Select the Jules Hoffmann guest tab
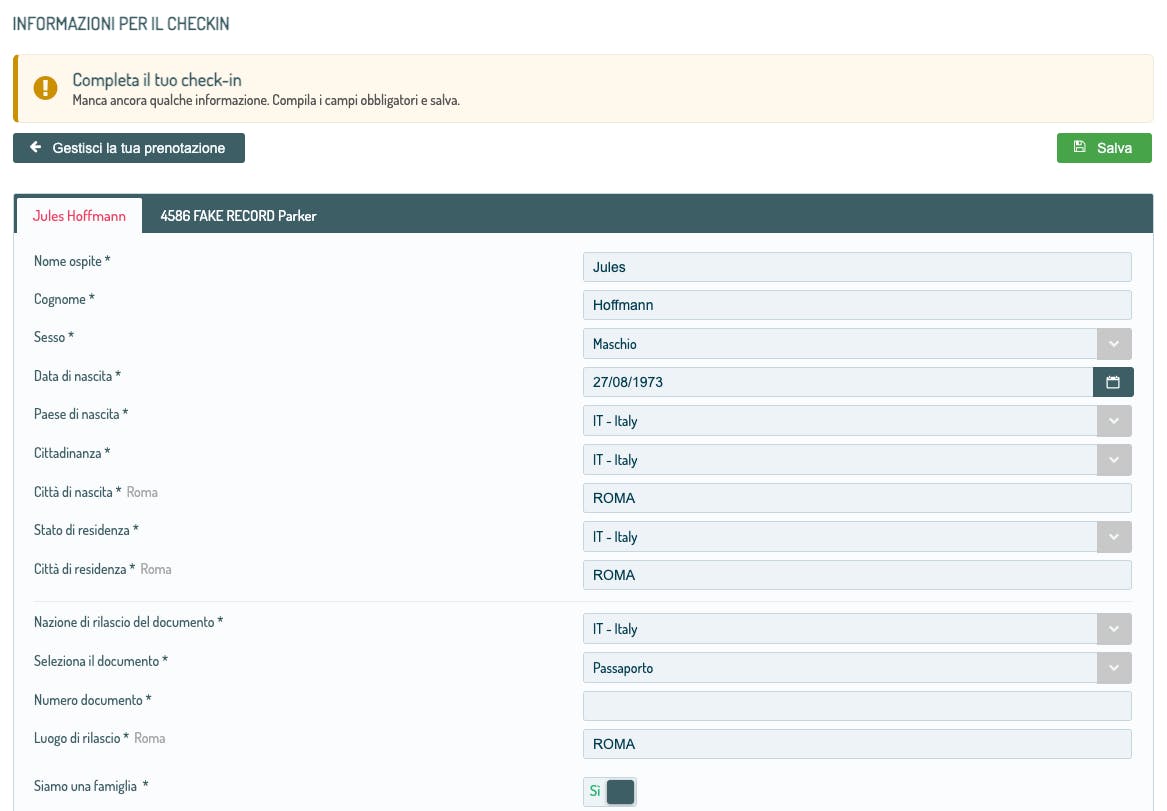 pos(79,216)
